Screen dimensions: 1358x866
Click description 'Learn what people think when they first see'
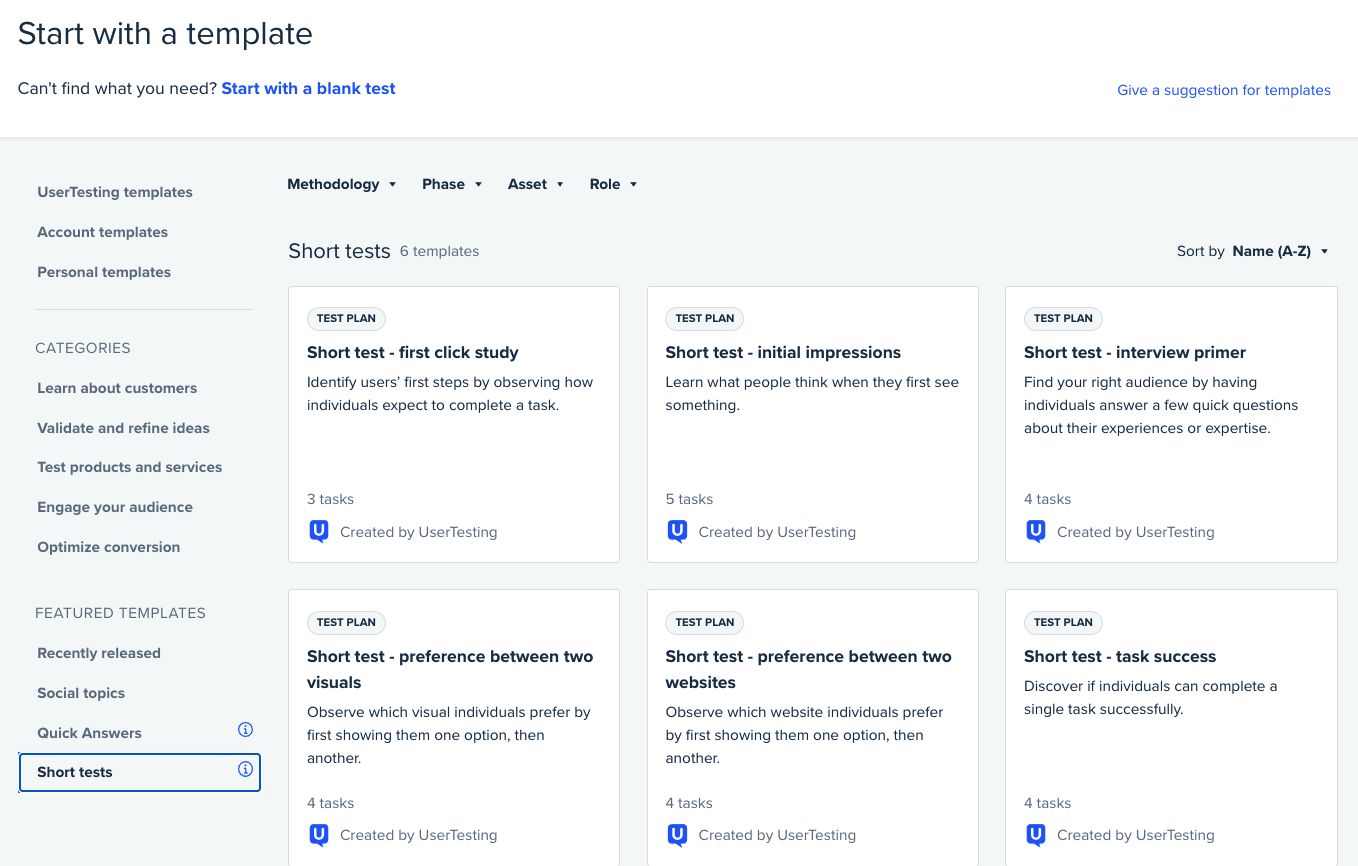[x=812, y=393]
